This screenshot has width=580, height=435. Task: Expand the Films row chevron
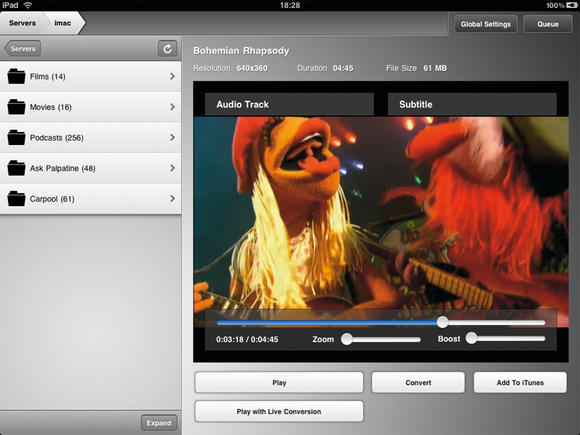172,76
